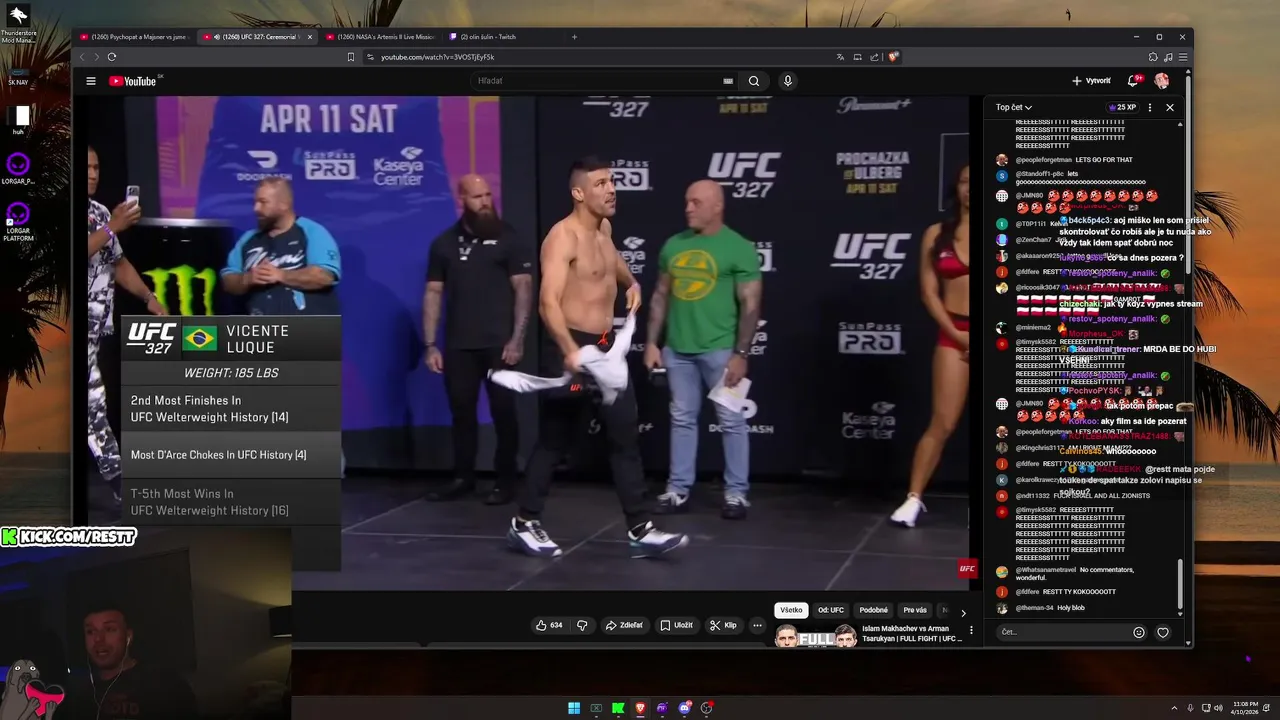Go back in browser history
Screen dimensions: 1280x720
84,57
